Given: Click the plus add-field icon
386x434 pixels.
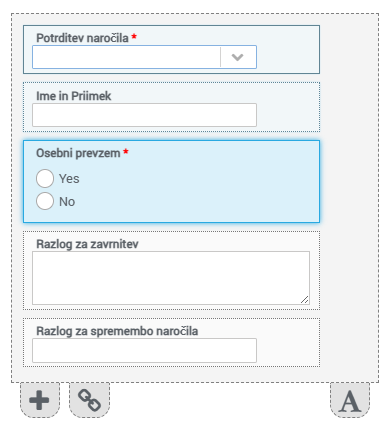Looking at the screenshot, I should (39, 400).
